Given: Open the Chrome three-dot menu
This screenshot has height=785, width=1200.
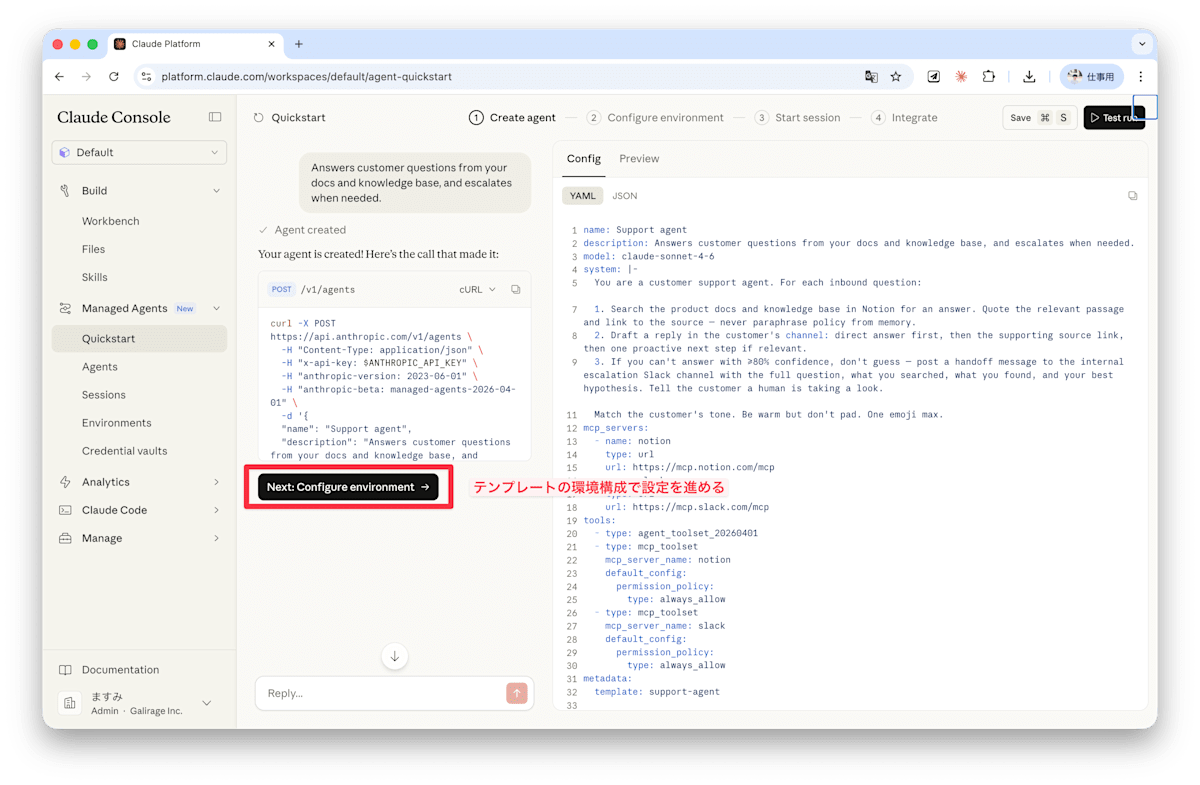Looking at the screenshot, I should pos(1141,76).
